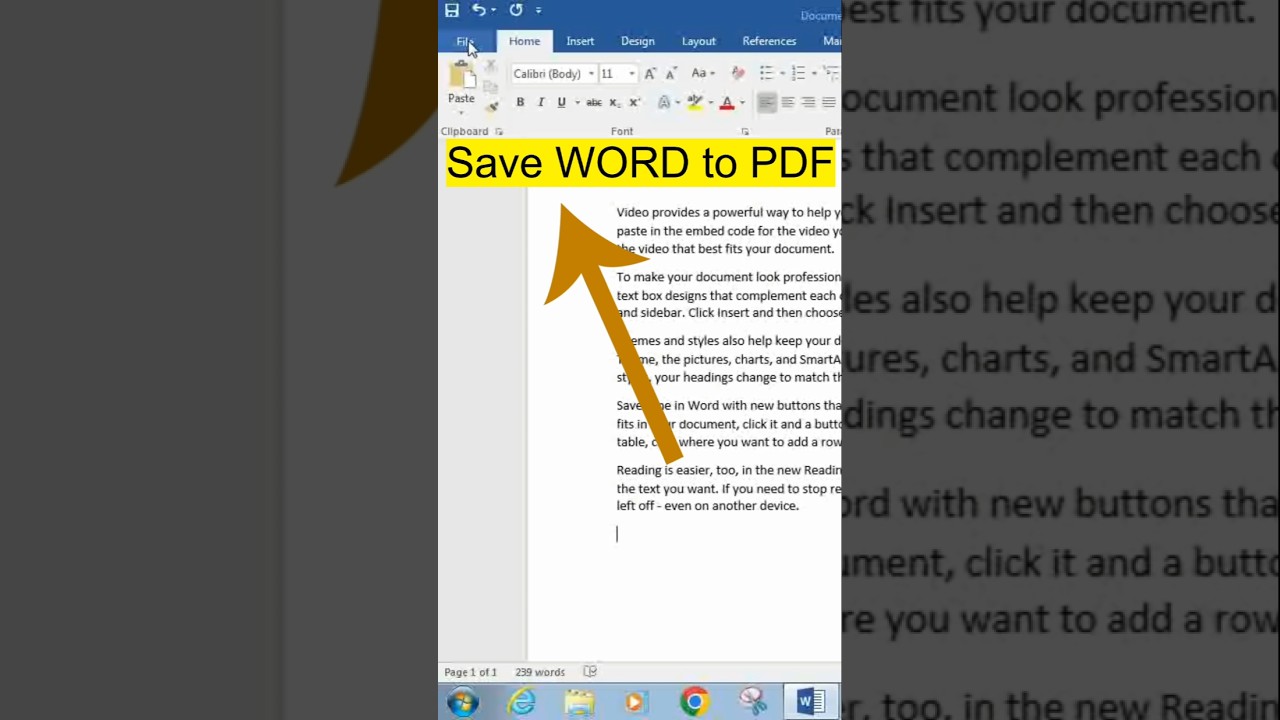1280x720 pixels.
Task: Toggle Align Right paragraph alignment
Action: pos(808,102)
